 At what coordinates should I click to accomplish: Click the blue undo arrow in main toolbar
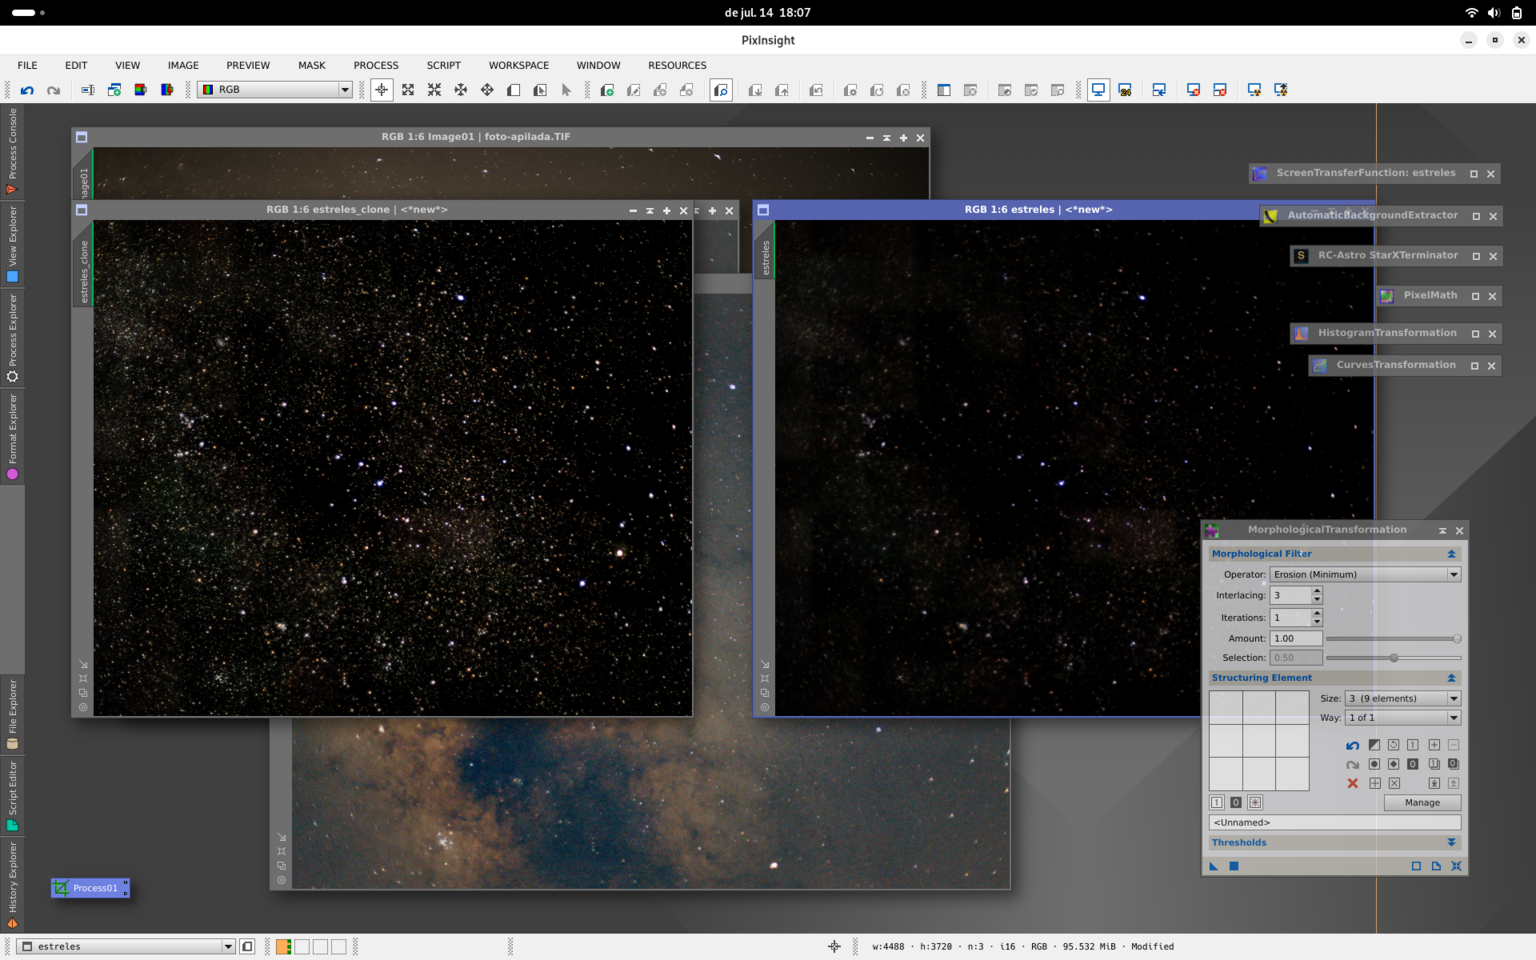[x=27, y=90]
